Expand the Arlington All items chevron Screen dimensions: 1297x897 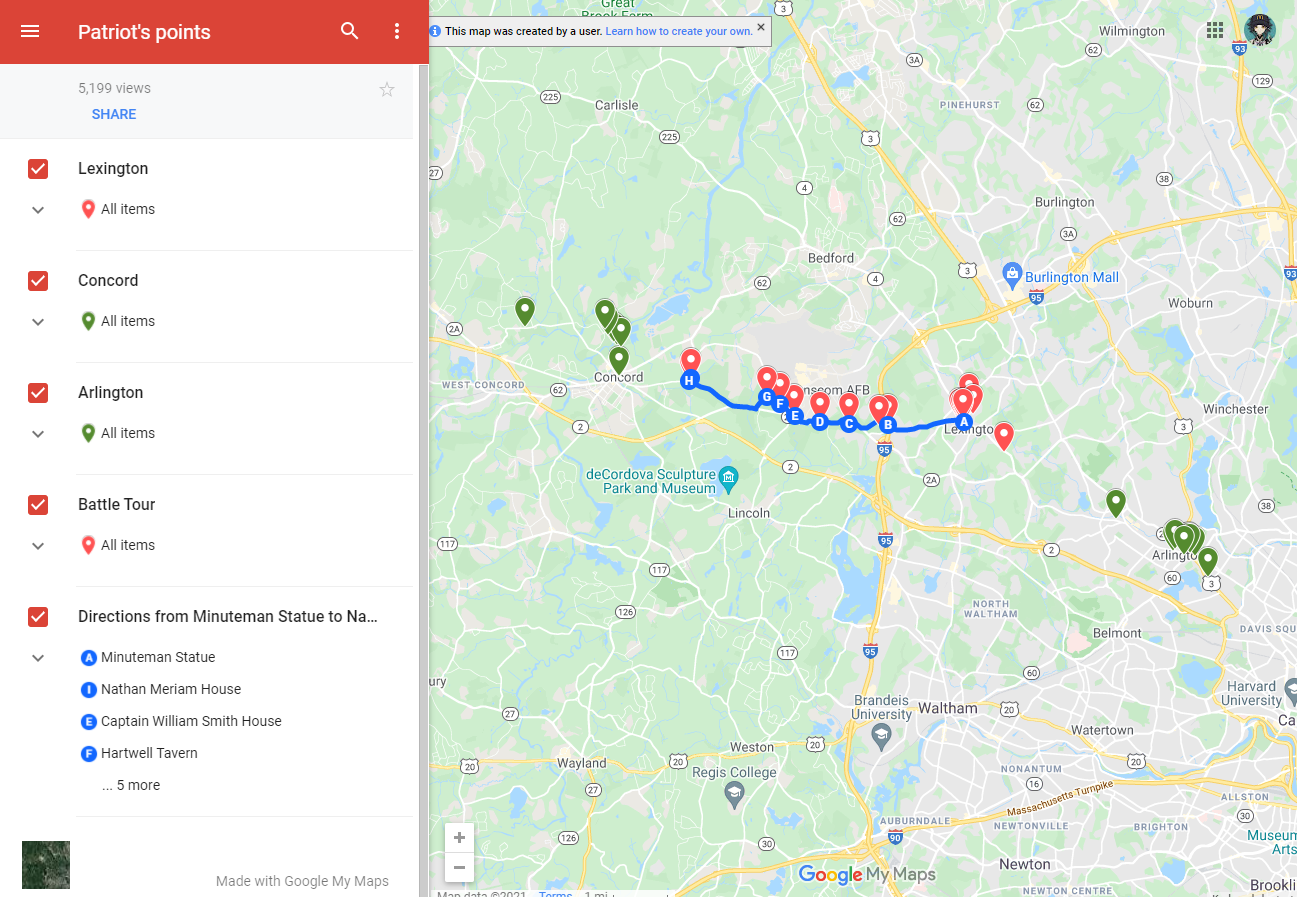pyautogui.click(x=38, y=434)
